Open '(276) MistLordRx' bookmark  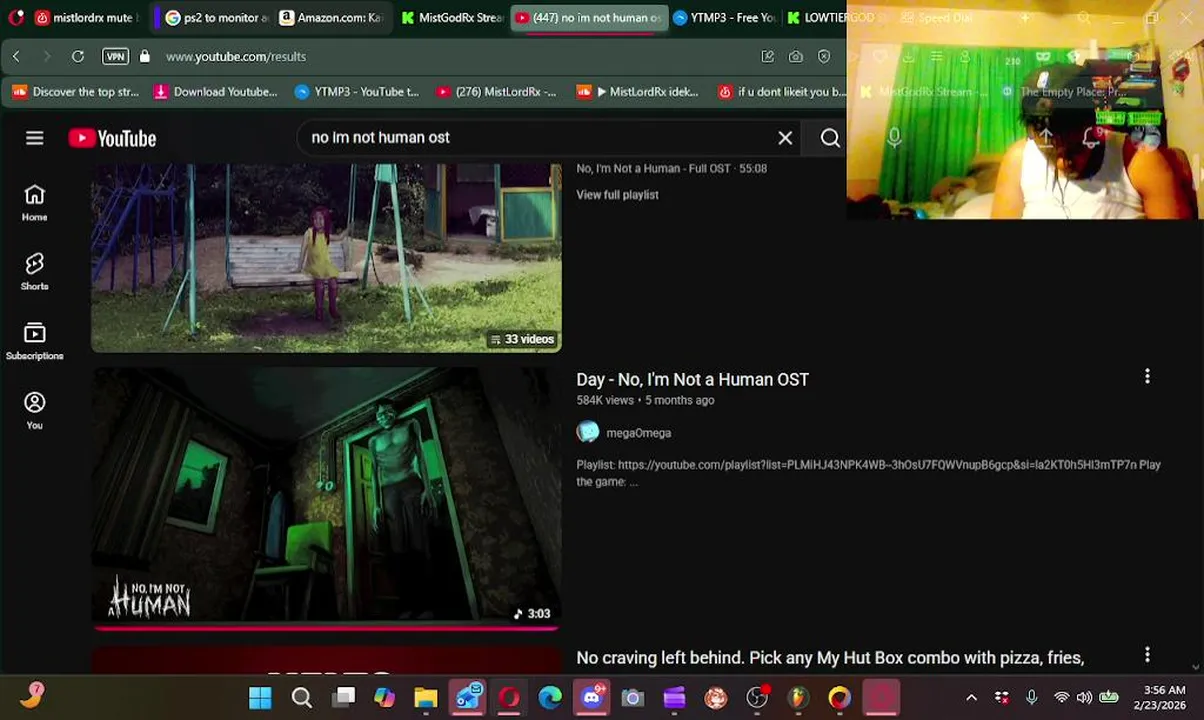(497, 92)
